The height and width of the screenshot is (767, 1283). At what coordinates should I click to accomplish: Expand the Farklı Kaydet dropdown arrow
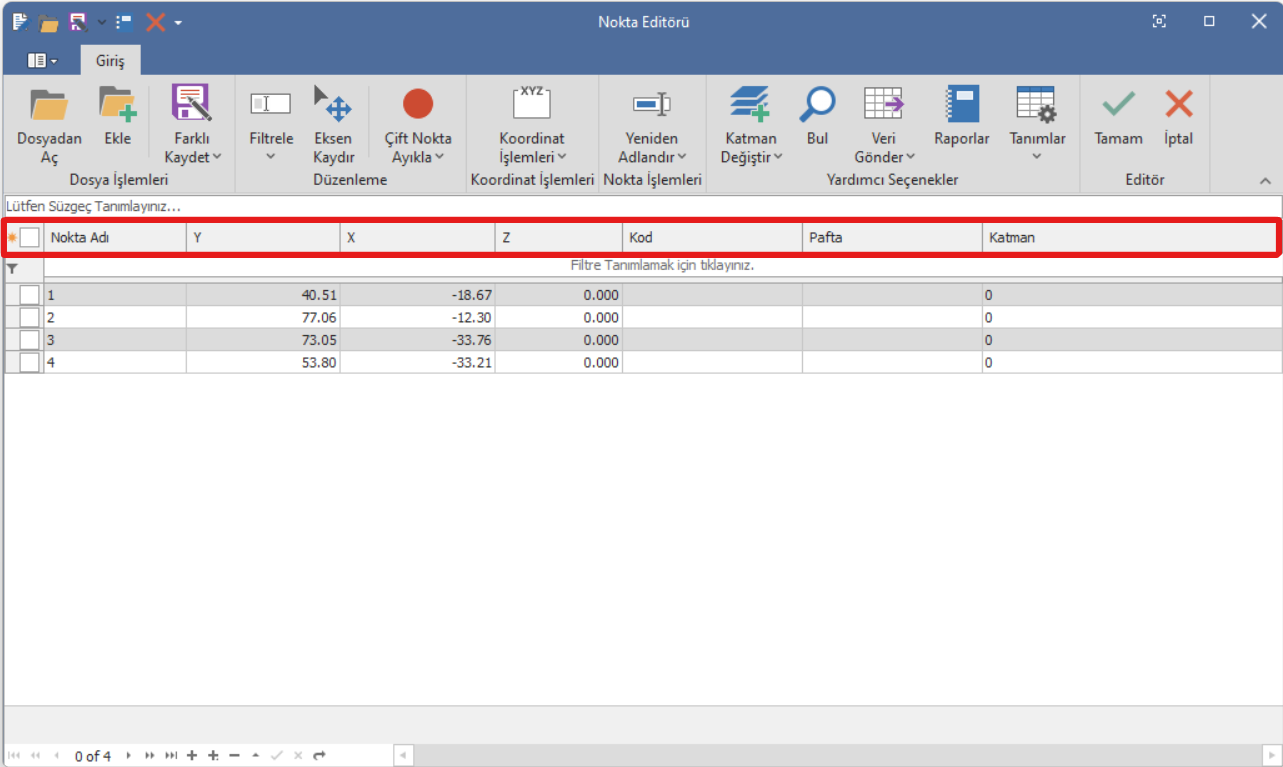coord(217,157)
